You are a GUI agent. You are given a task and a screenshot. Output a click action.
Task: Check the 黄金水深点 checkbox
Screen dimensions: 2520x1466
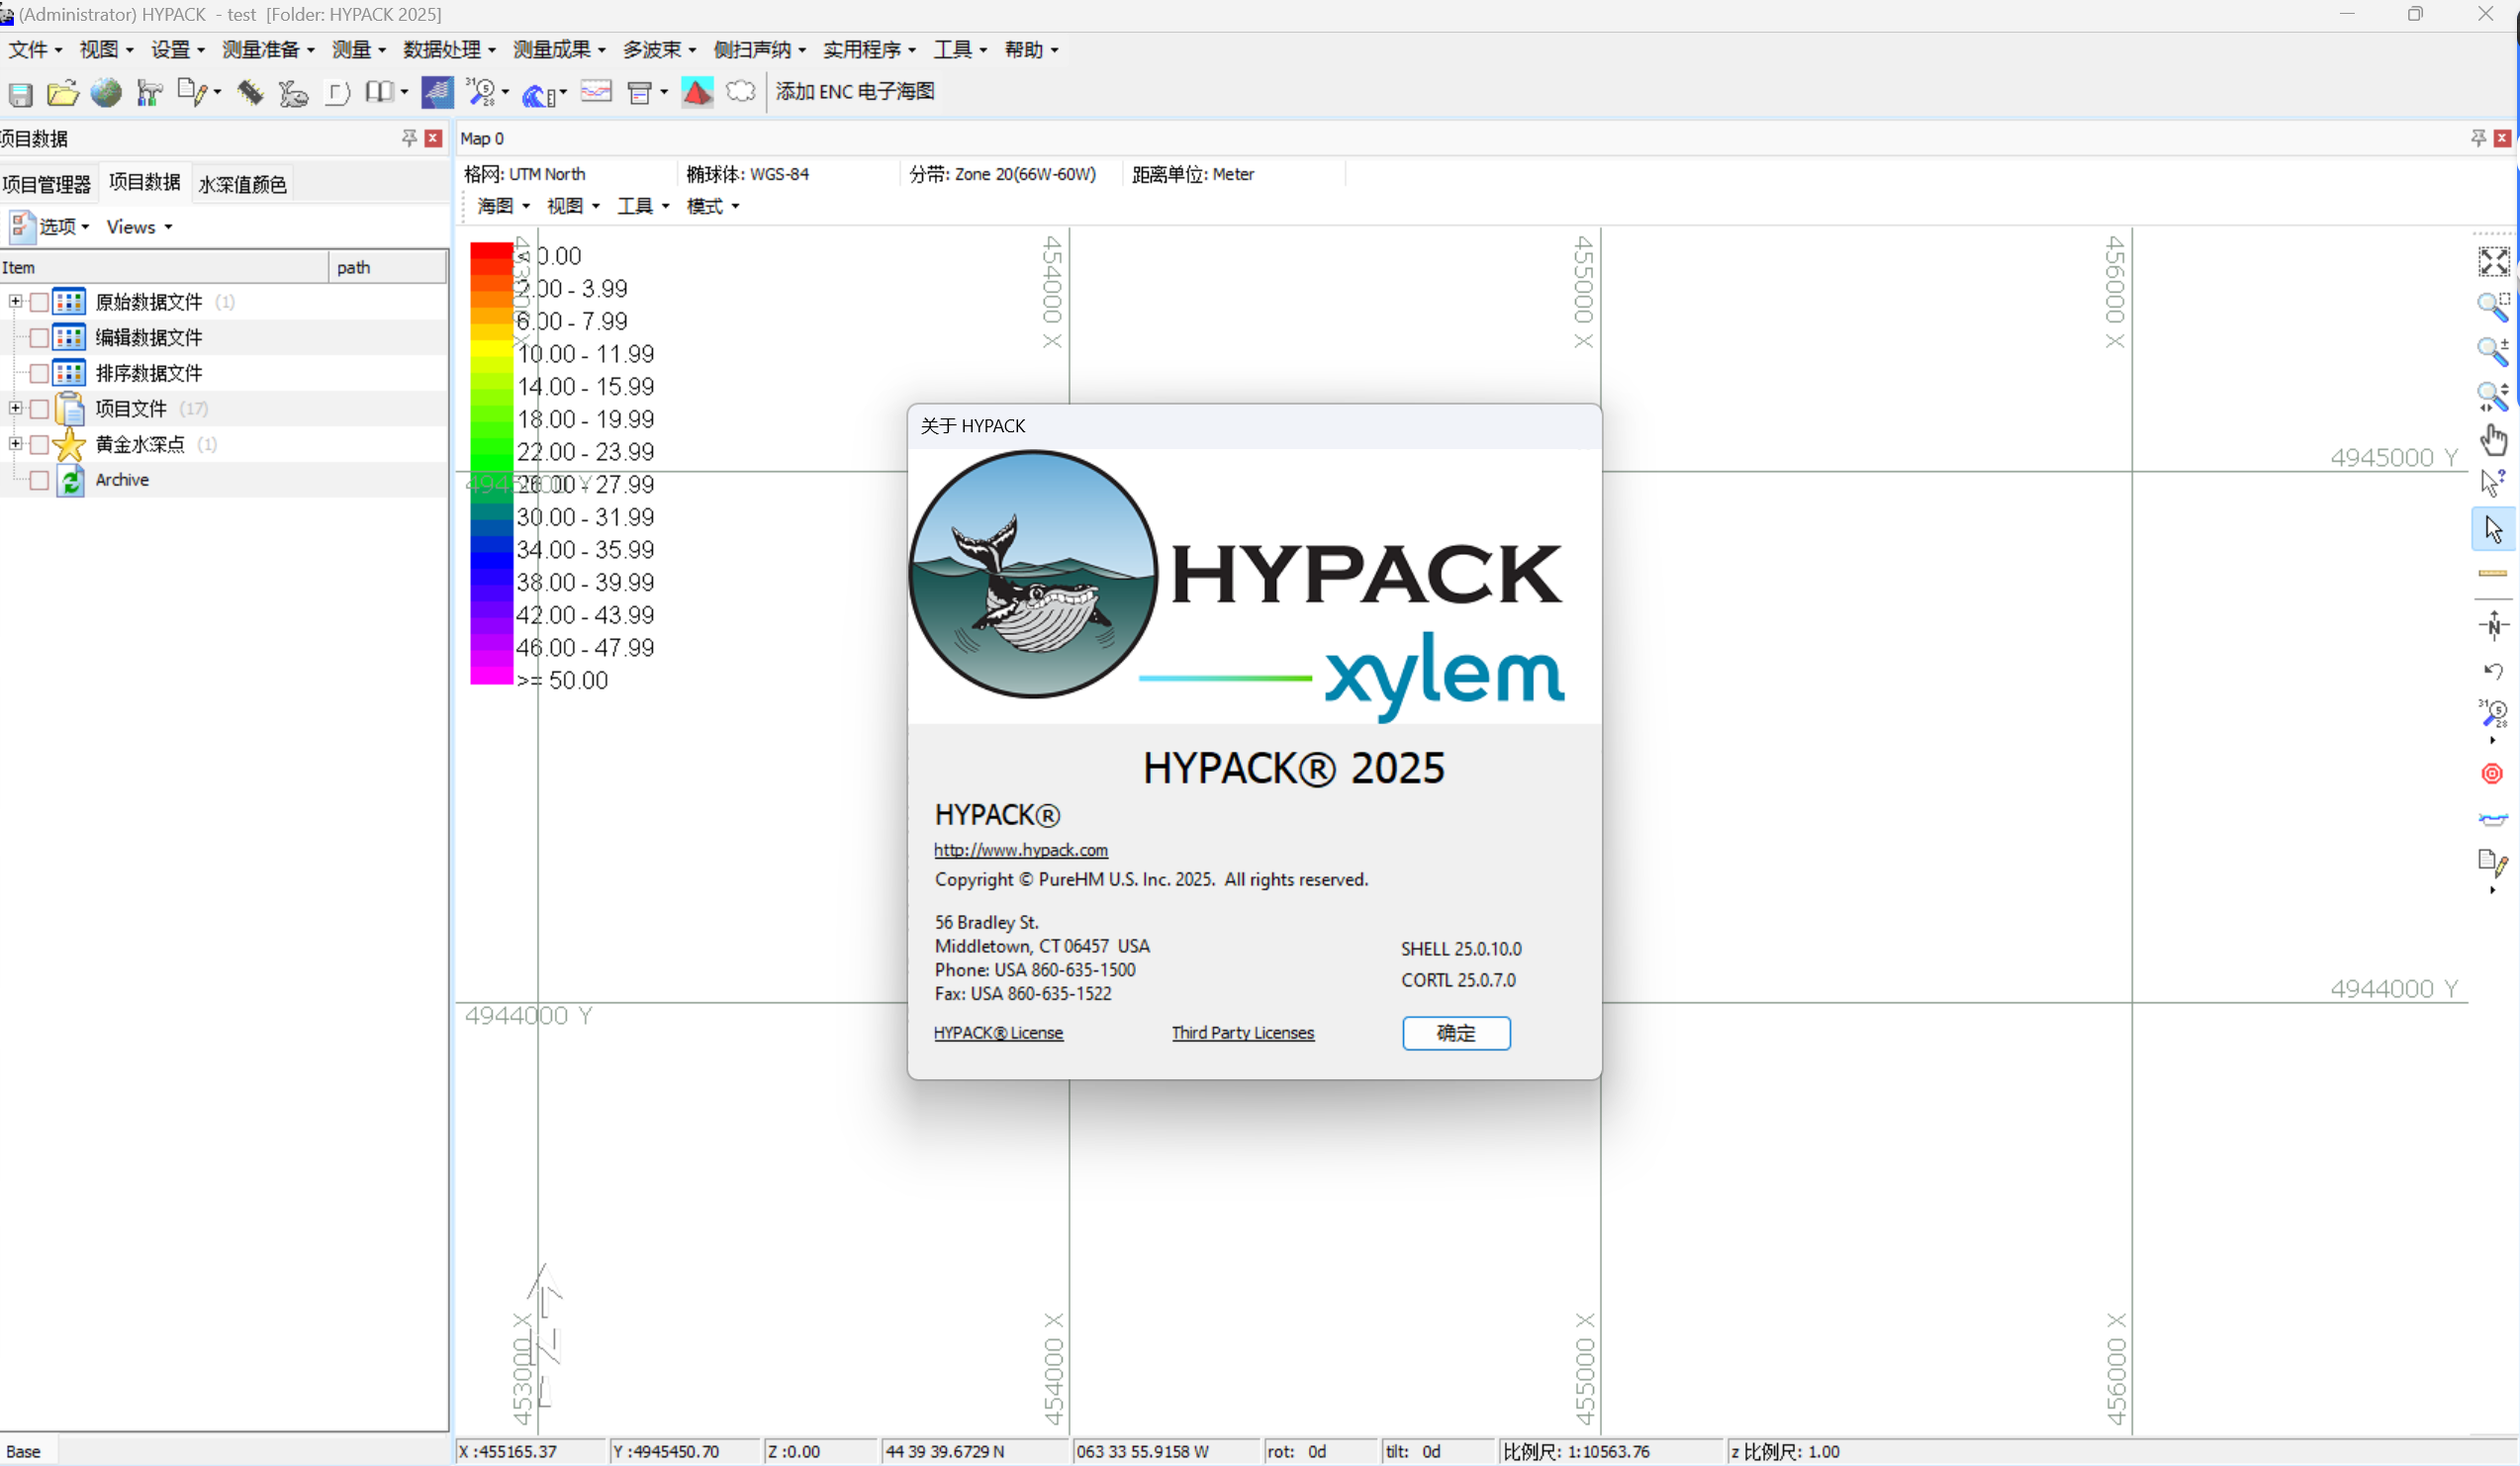point(39,444)
